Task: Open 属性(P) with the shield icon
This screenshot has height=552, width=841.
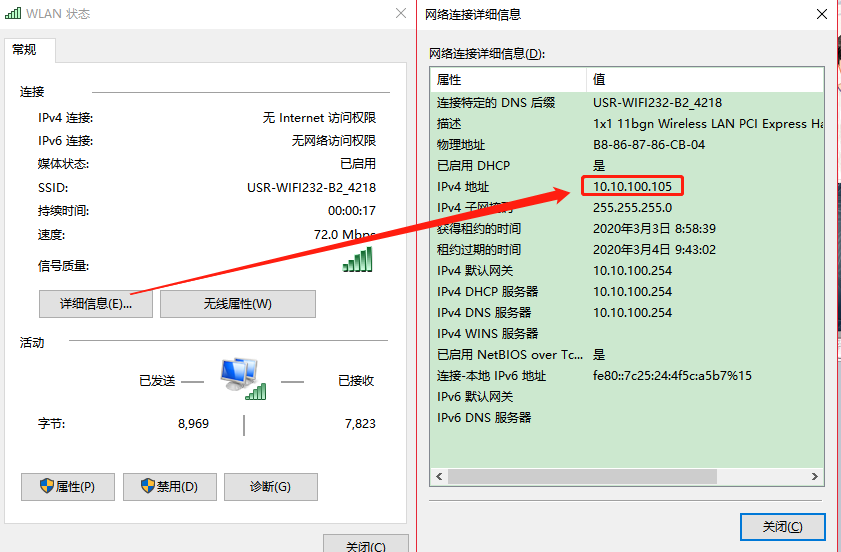Action: pos(68,487)
